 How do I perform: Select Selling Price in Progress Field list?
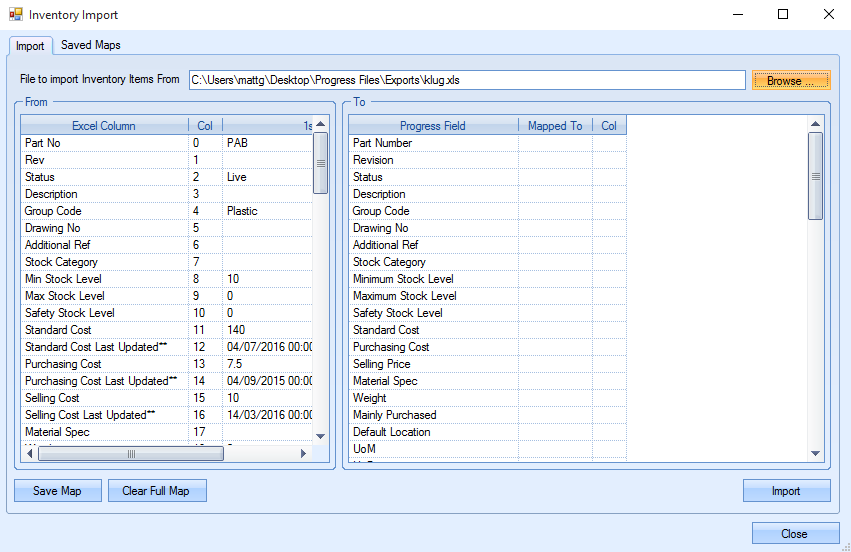click(x=432, y=364)
